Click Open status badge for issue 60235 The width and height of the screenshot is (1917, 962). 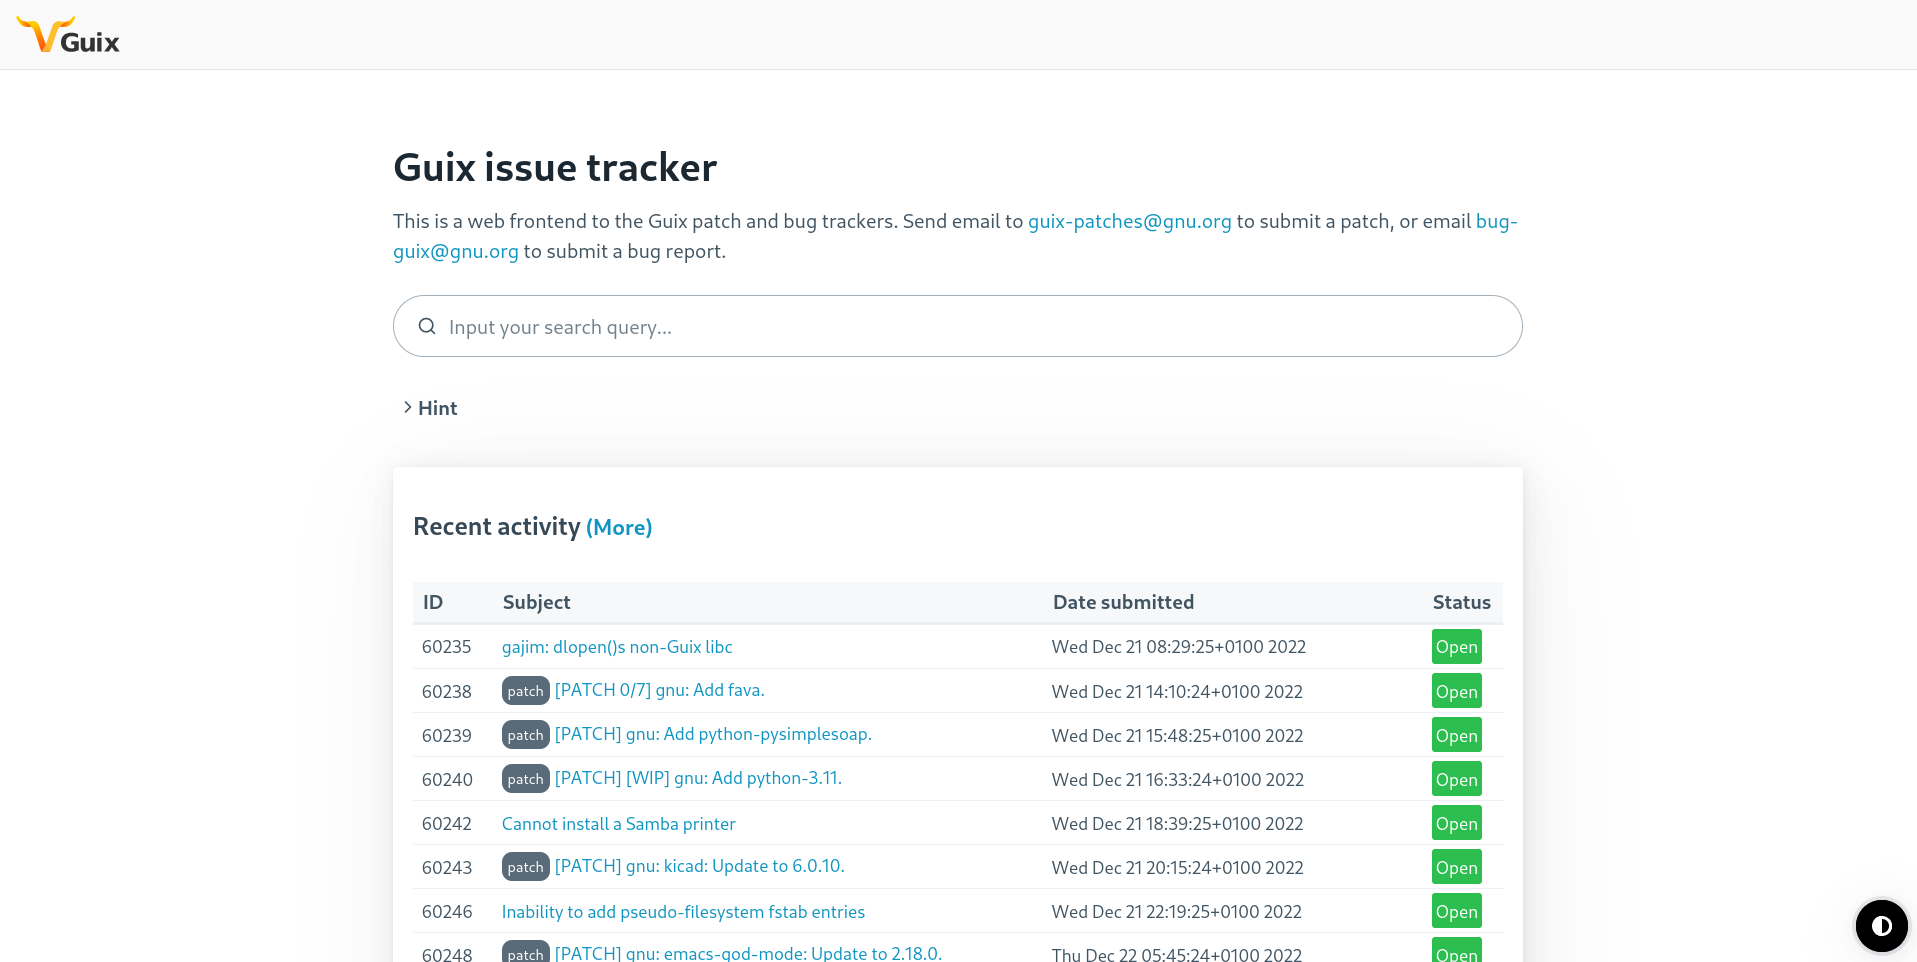(1456, 647)
